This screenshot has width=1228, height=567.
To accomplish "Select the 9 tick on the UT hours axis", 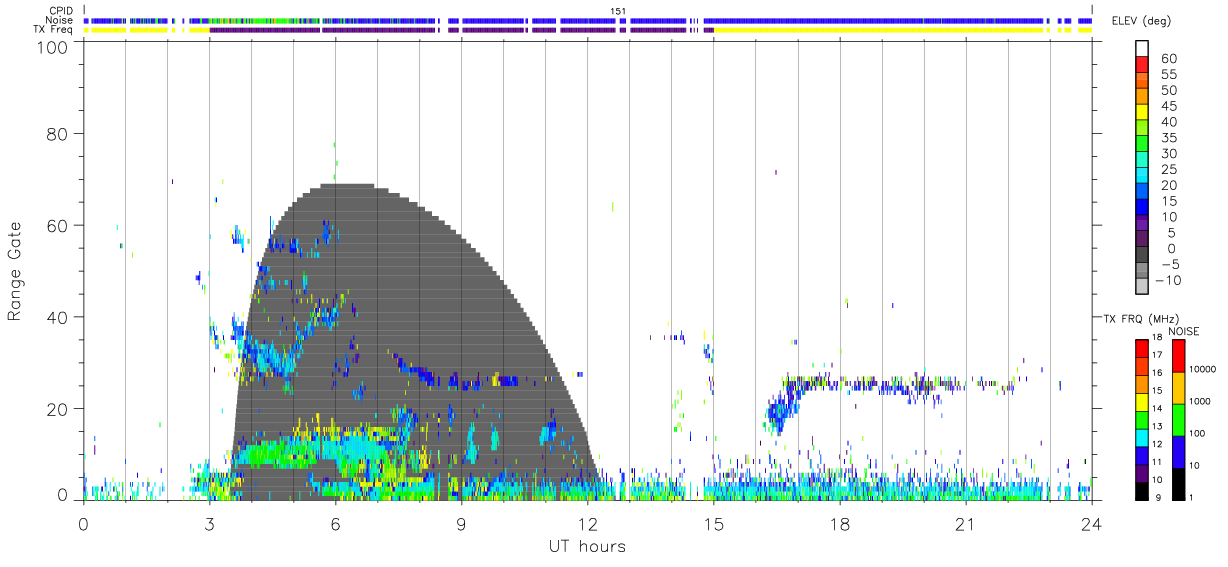I will [x=461, y=523].
